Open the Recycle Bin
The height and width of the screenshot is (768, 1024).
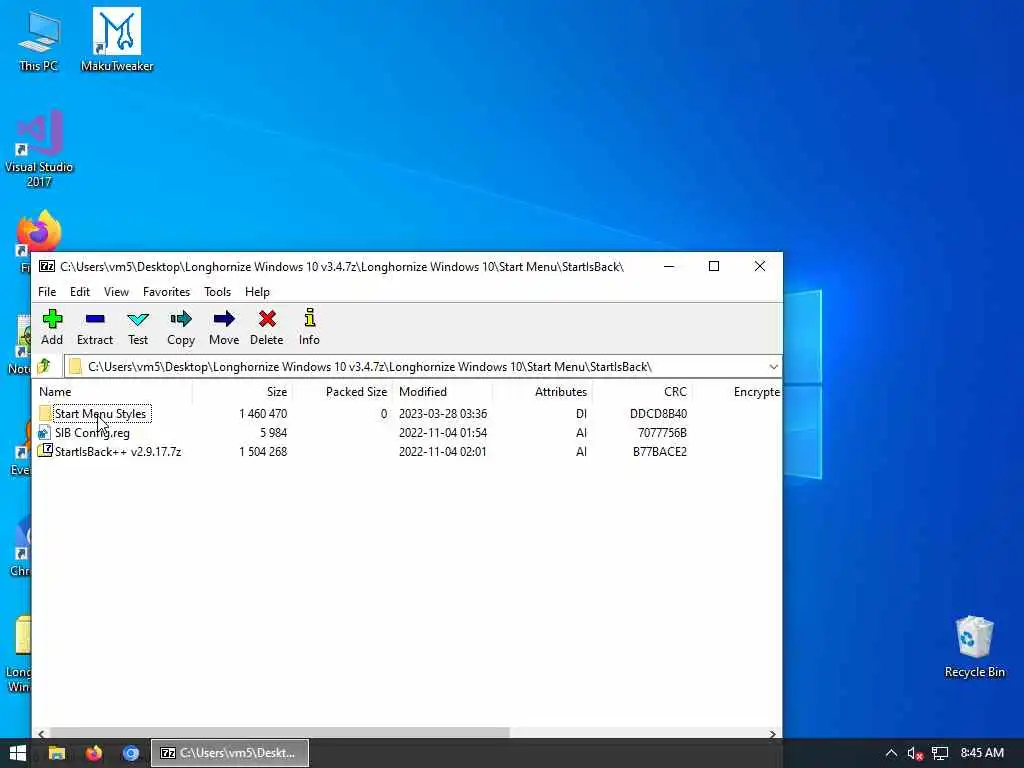[974, 647]
